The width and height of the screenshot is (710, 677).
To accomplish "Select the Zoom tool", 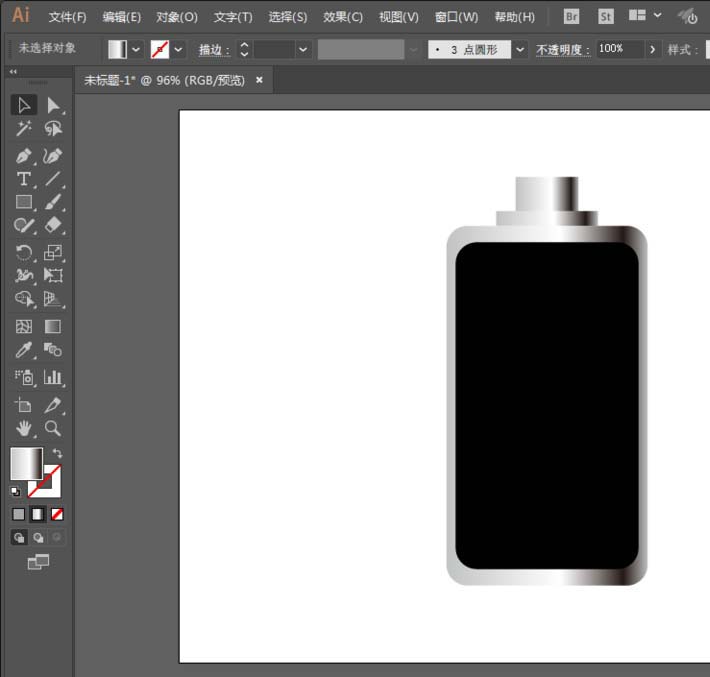I will (53, 428).
